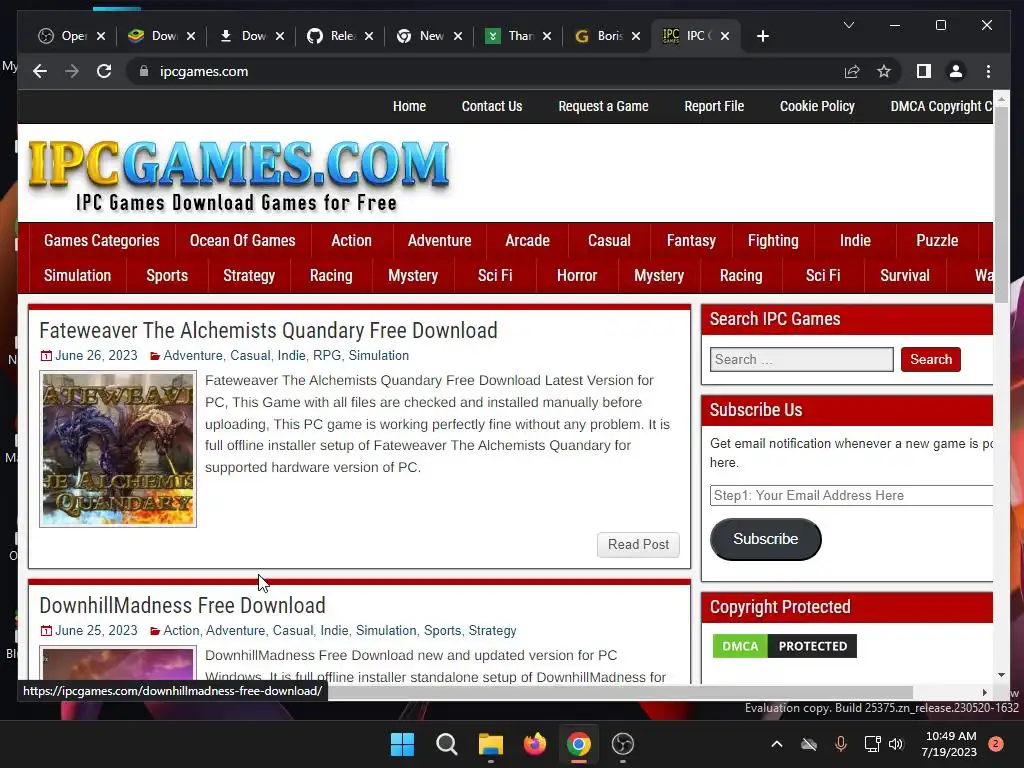The image size is (1024, 768).
Task: Open the Sports tag under DownhillMadness post
Action: [442, 630]
